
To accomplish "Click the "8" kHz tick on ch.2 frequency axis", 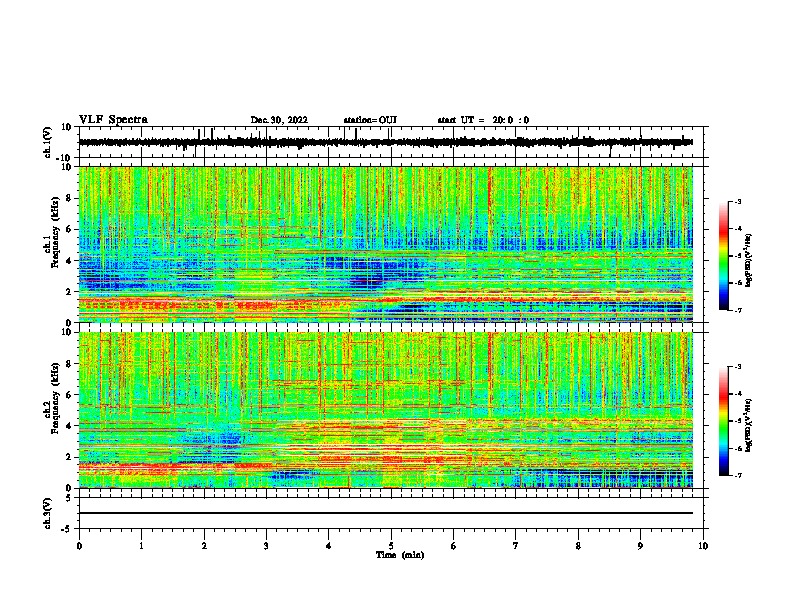I will pyautogui.click(x=69, y=364).
